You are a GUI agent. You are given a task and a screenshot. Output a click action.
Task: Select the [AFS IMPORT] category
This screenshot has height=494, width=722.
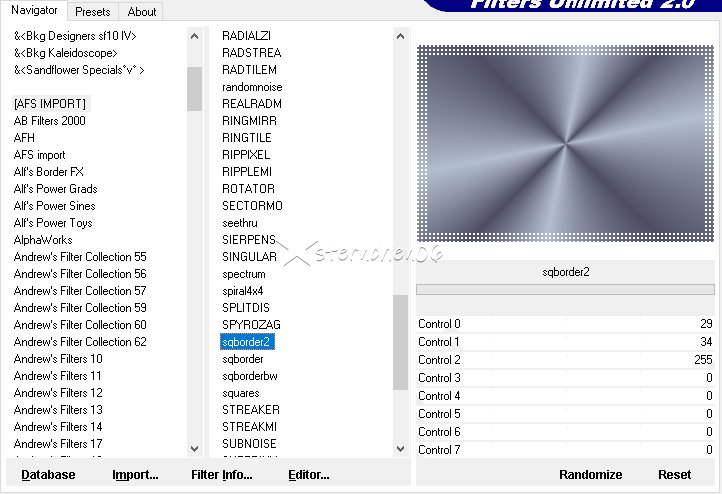(x=50, y=104)
